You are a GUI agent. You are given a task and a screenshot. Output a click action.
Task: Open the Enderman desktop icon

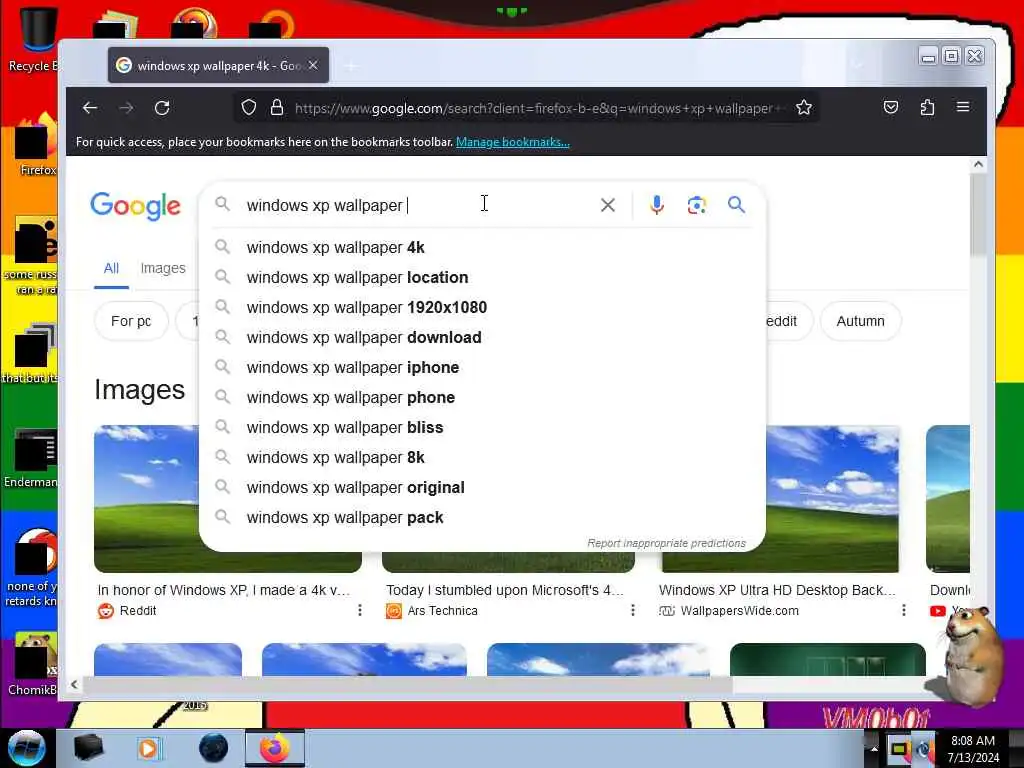(33, 458)
